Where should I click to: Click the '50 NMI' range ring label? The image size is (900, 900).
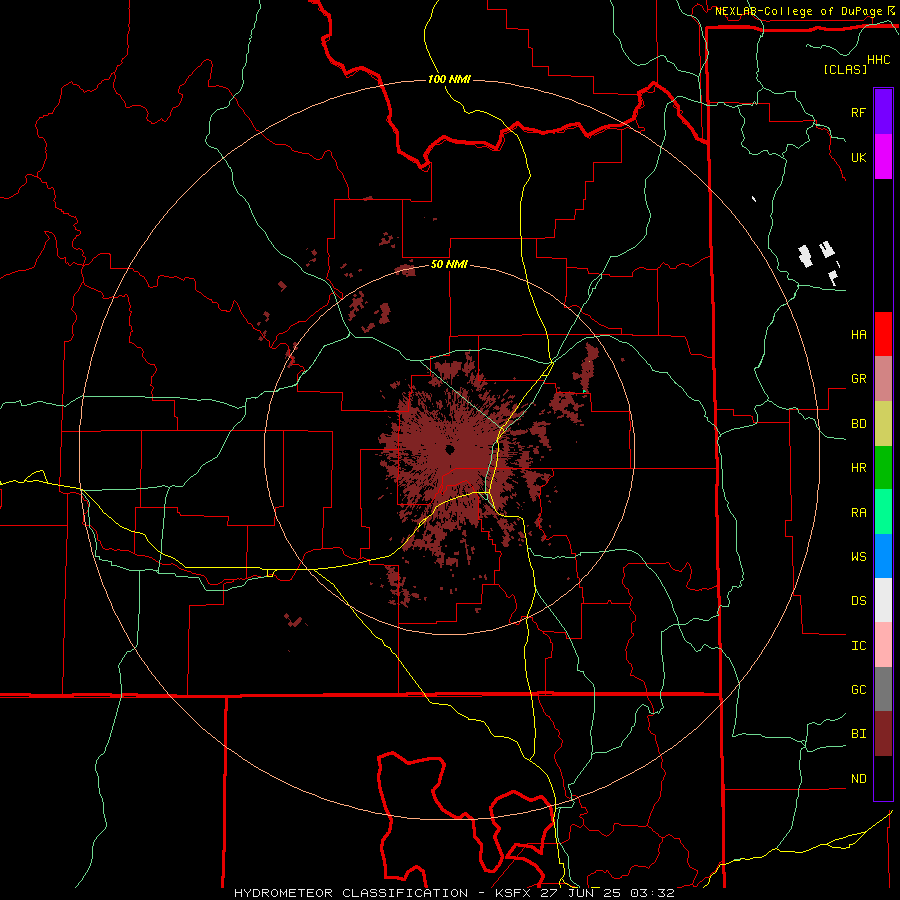point(449,265)
